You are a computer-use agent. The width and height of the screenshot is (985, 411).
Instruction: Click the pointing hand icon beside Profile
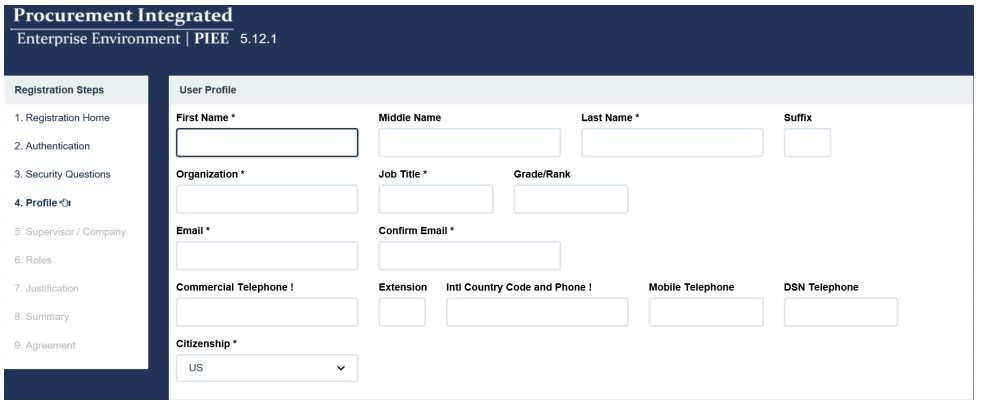(x=65, y=203)
